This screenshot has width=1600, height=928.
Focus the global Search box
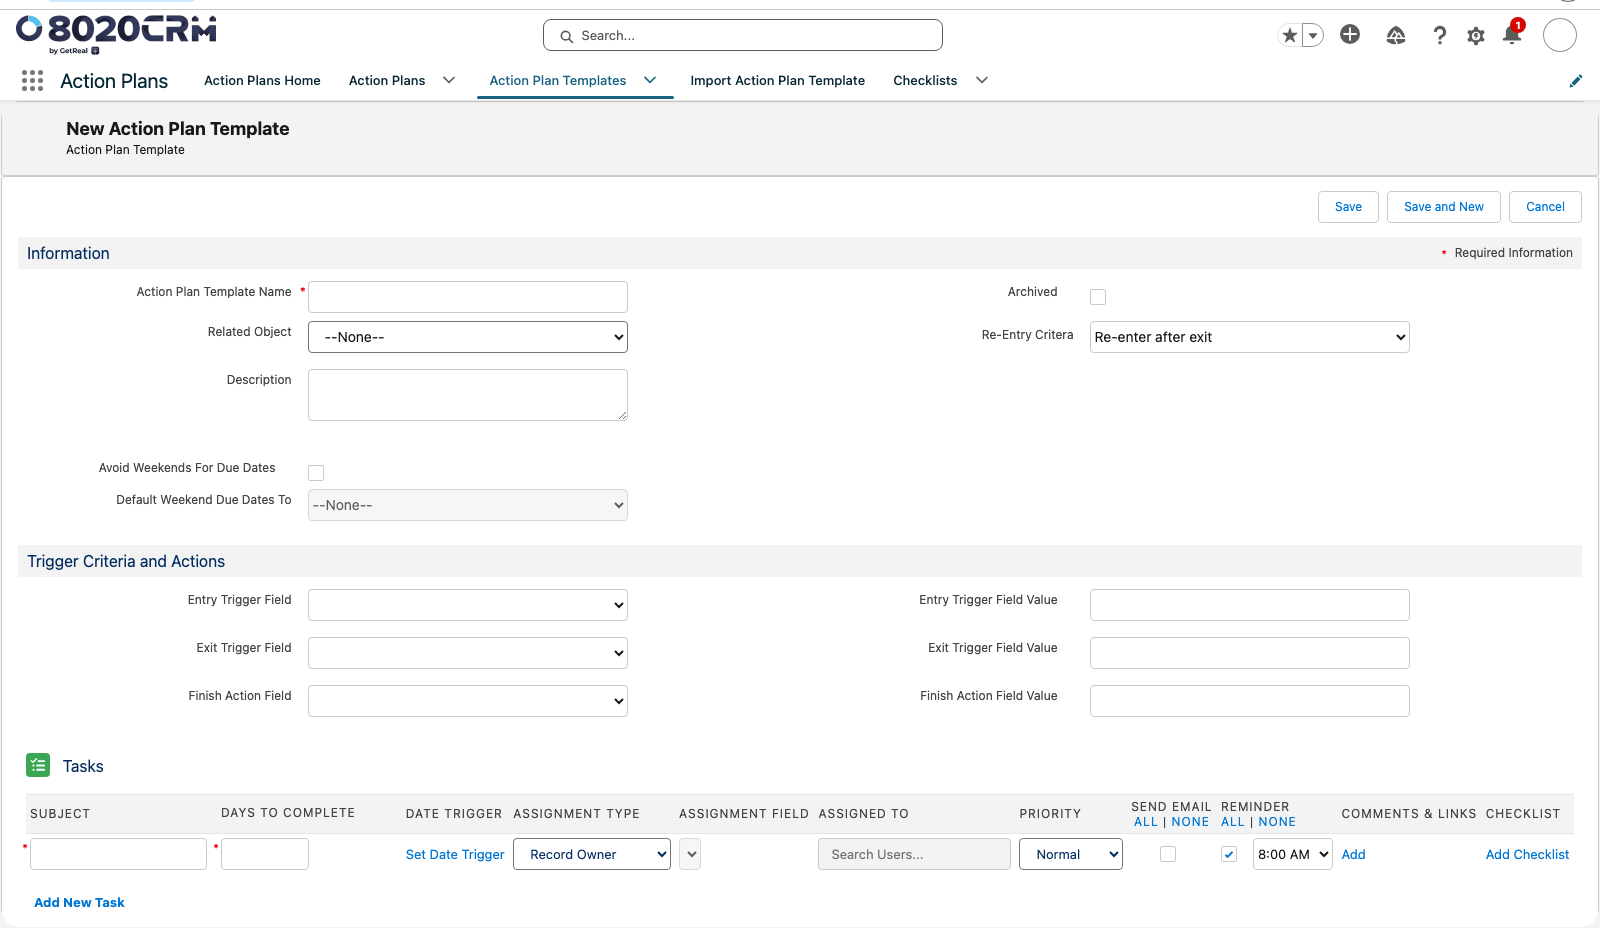(x=743, y=35)
